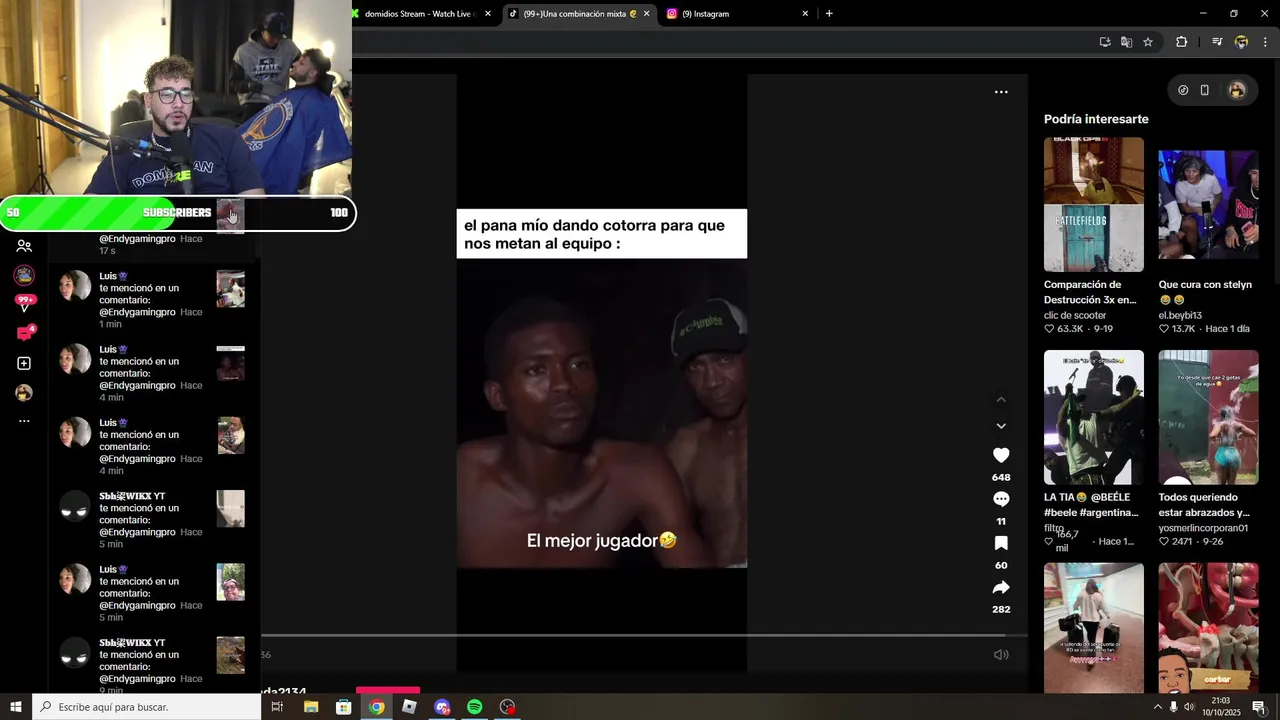Click the translate page icon in address bar
Viewport: 1280px width, 720px height.
1127,42
